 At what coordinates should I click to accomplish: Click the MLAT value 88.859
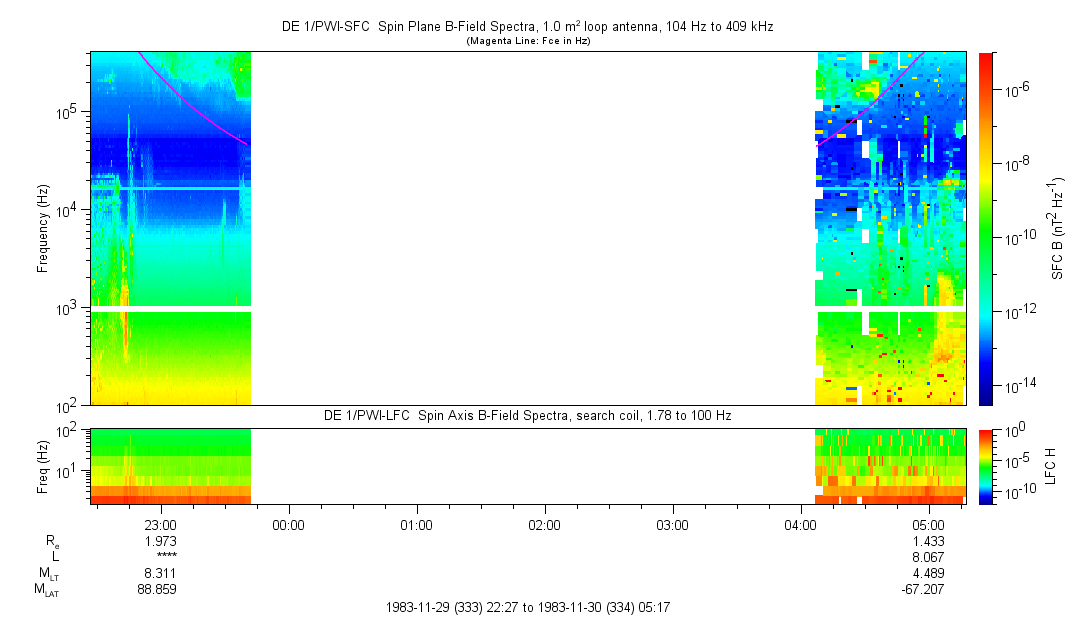pos(157,589)
